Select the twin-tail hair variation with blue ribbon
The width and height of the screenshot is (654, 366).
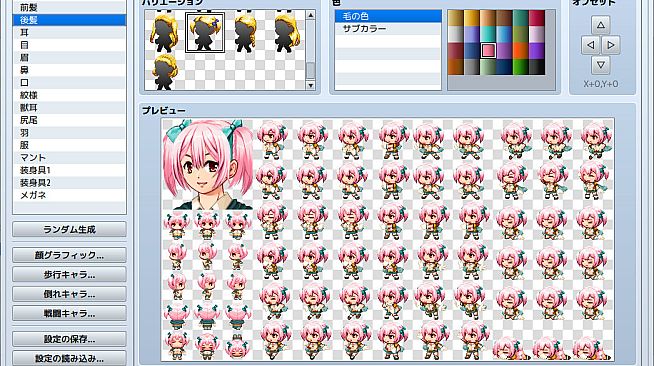coord(205,33)
